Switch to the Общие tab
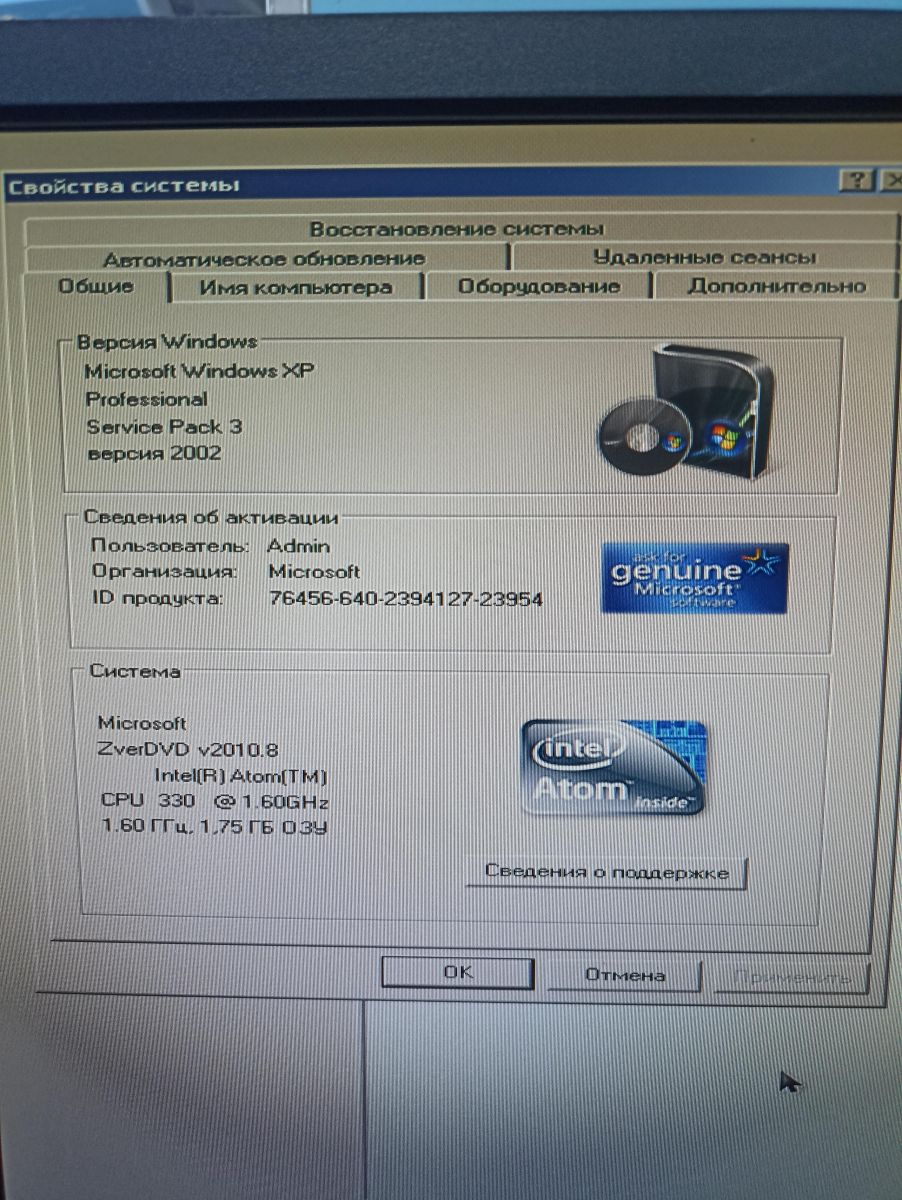902x1200 pixels. tap(97, 286)
